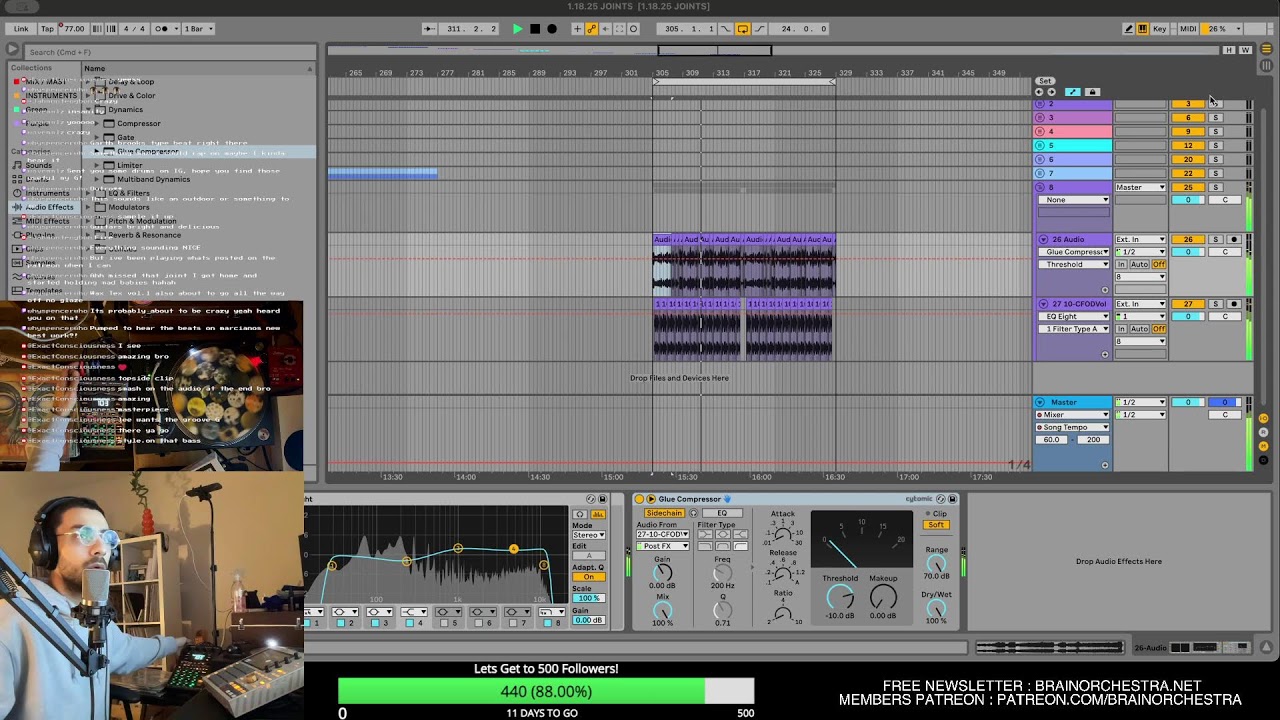Solo the 26 Audio track
The height and width of the screenshot is (720, 1280).
(x=1216, y=240)
